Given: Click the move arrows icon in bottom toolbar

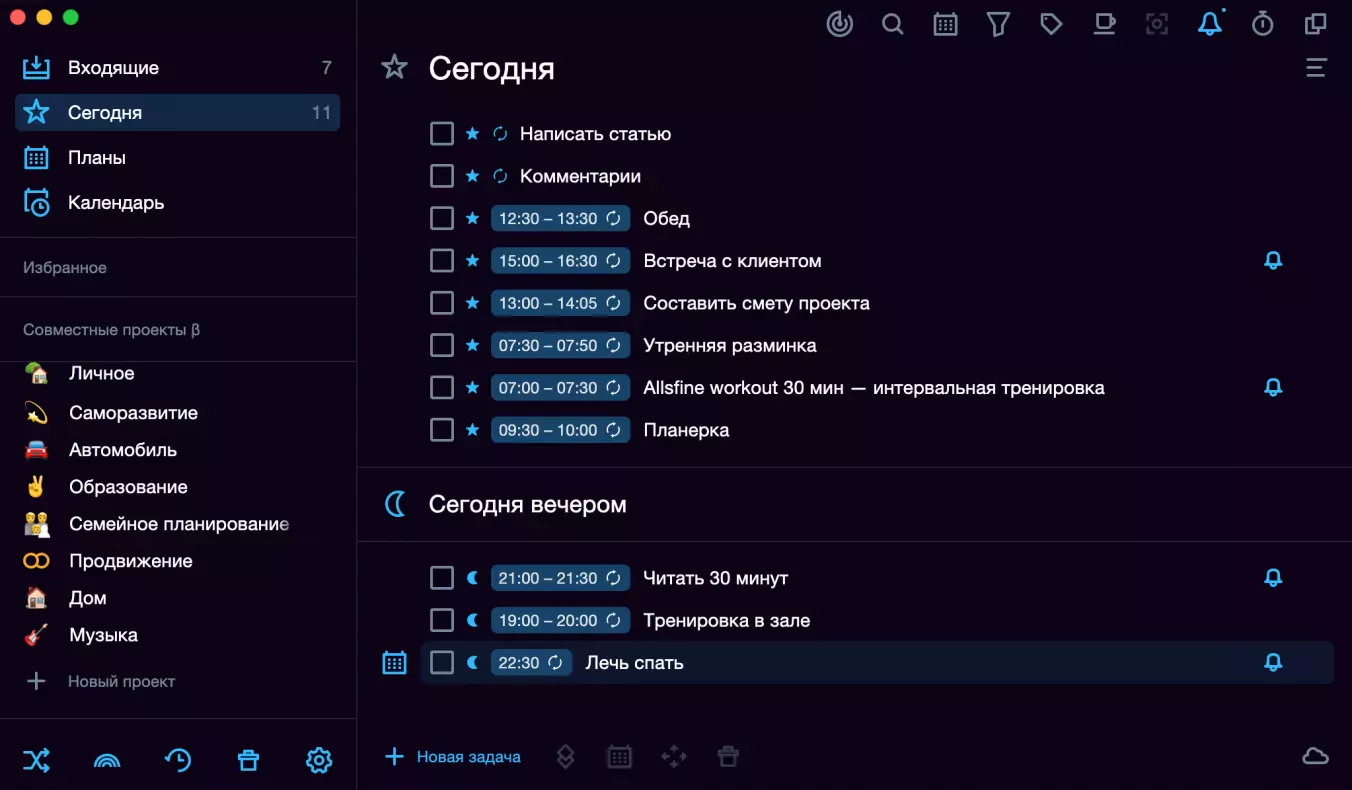Looking at the screenshot, I should (674, 757).
